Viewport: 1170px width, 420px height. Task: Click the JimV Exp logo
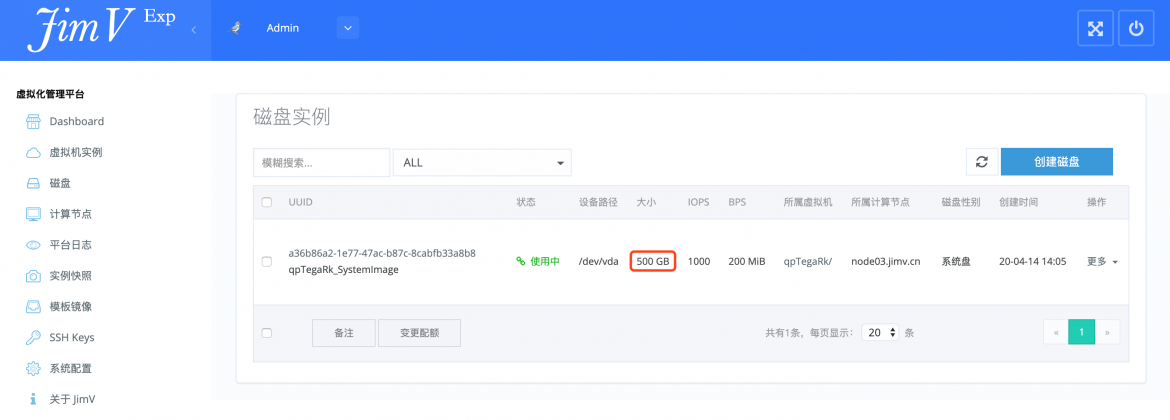[x=101, y=30]
